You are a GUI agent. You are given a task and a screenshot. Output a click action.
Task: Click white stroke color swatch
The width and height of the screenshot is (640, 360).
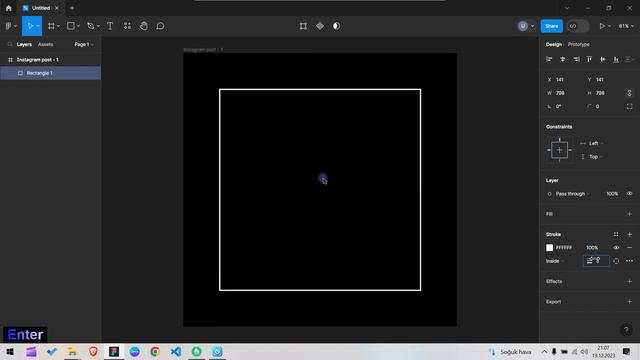pos(549,248)
